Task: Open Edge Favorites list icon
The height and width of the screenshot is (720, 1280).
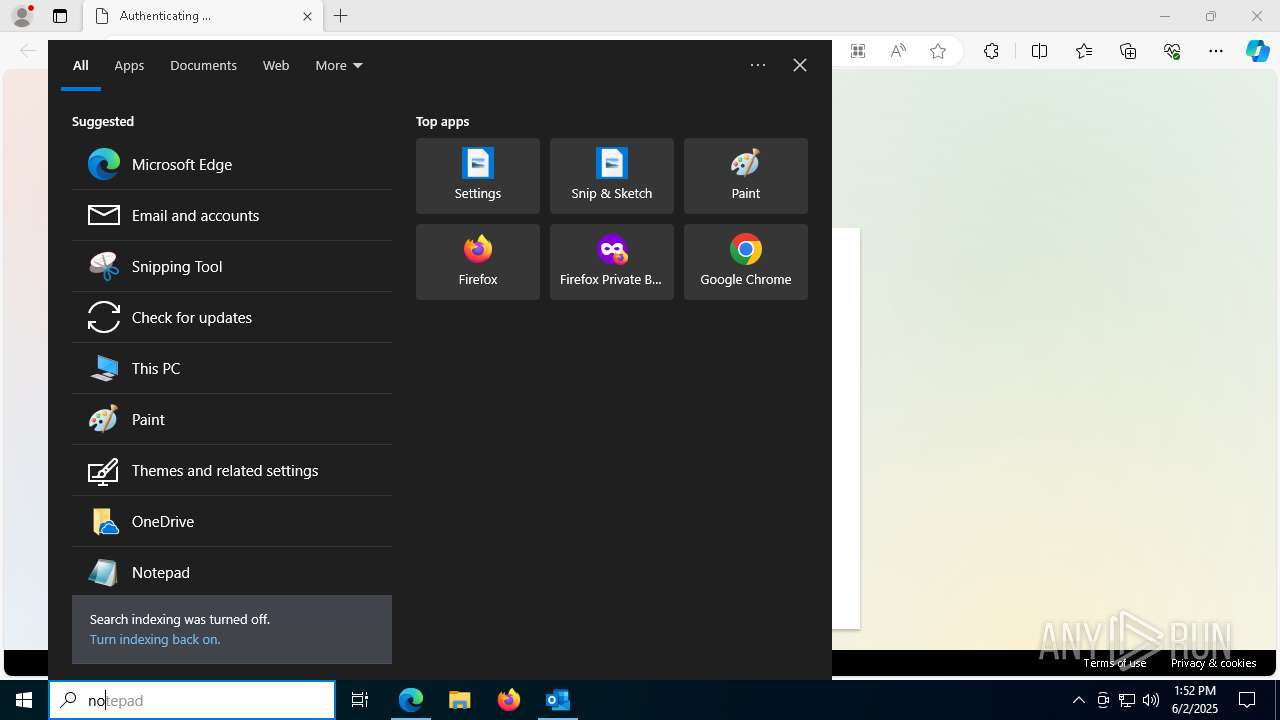Action: coord(1084,51)
